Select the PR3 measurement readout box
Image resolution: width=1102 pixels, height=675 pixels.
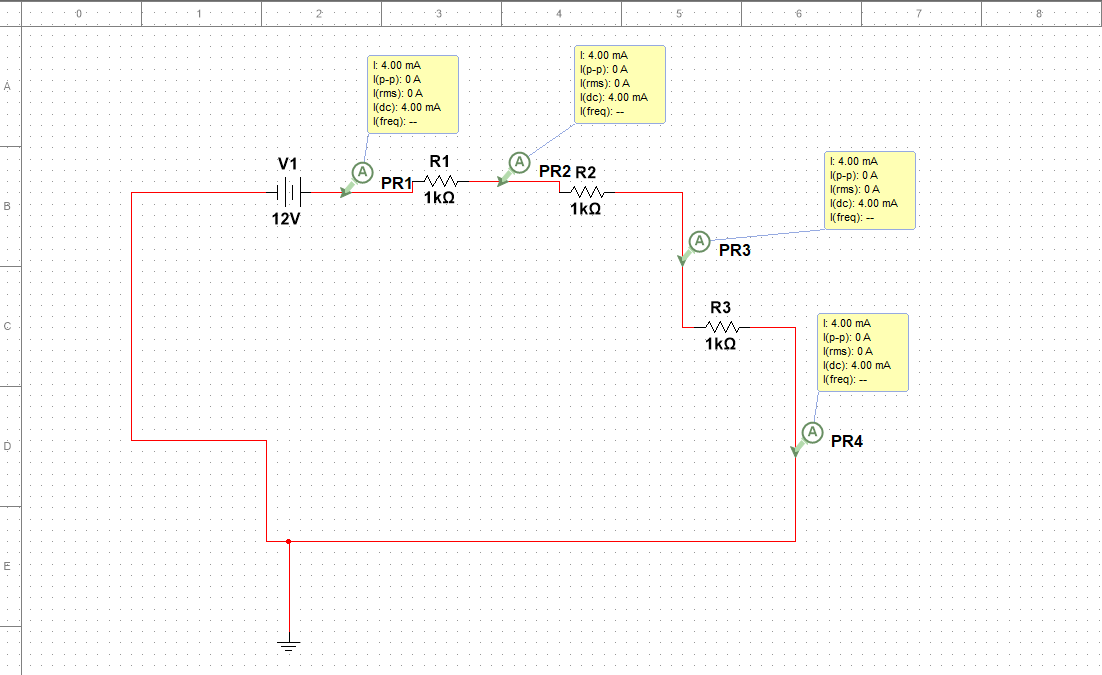[870, 190]
